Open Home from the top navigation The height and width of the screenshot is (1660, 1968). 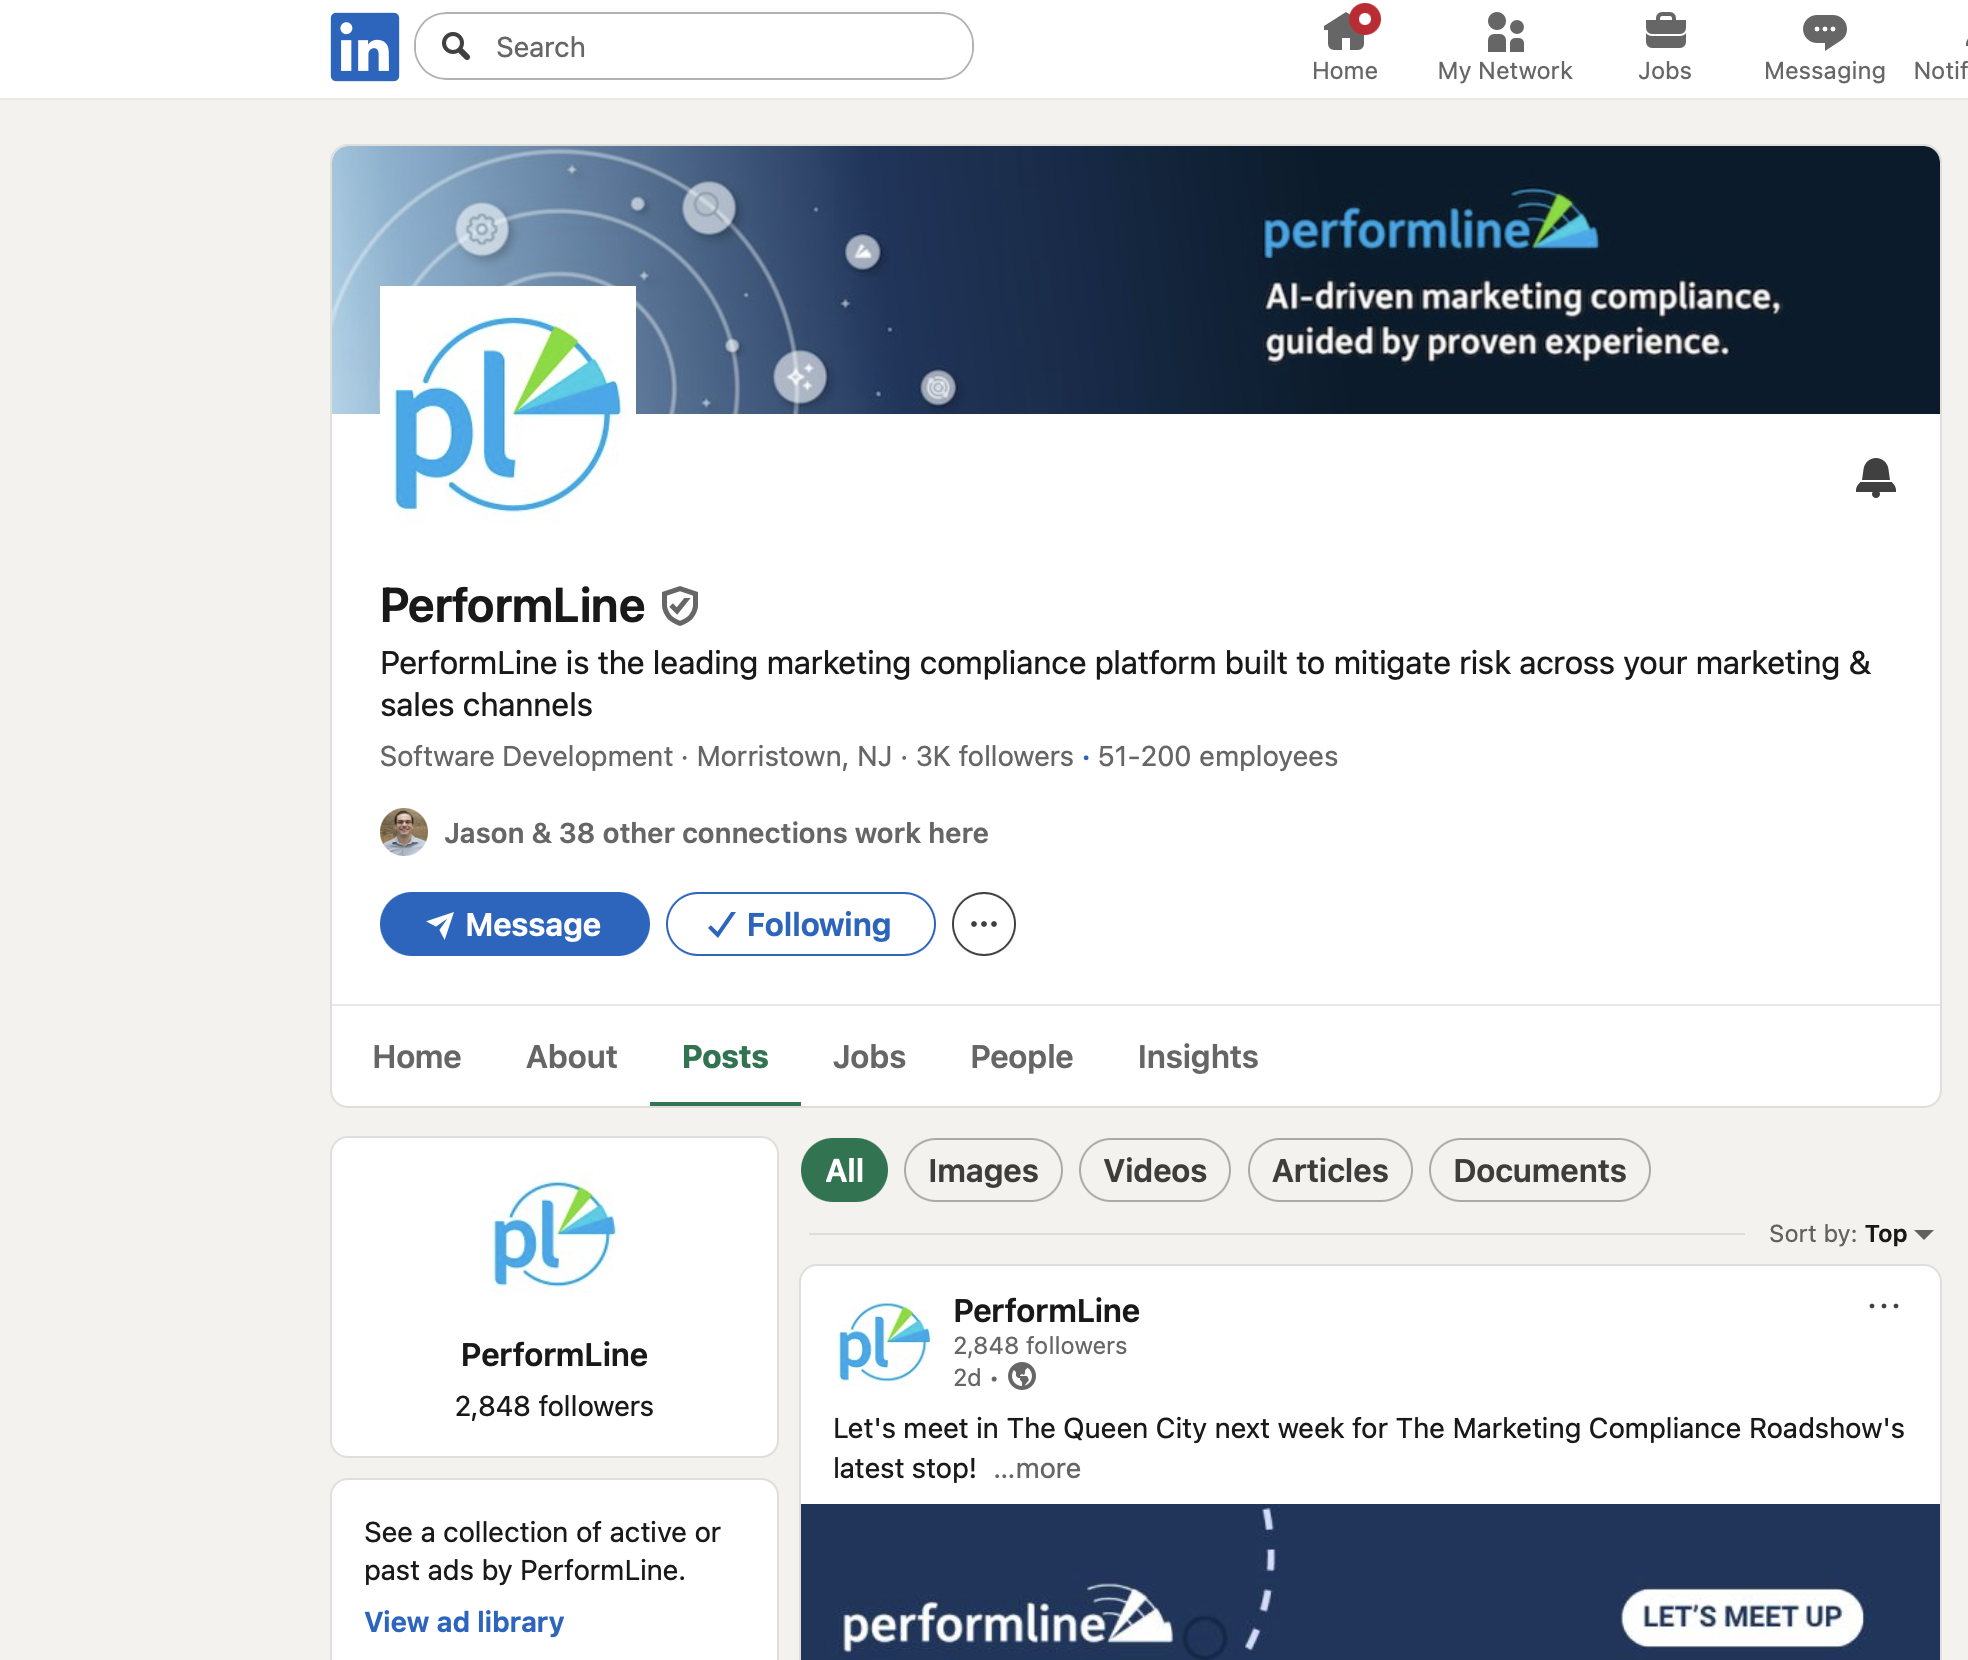pyautogui.click(x=1344, y=46)
